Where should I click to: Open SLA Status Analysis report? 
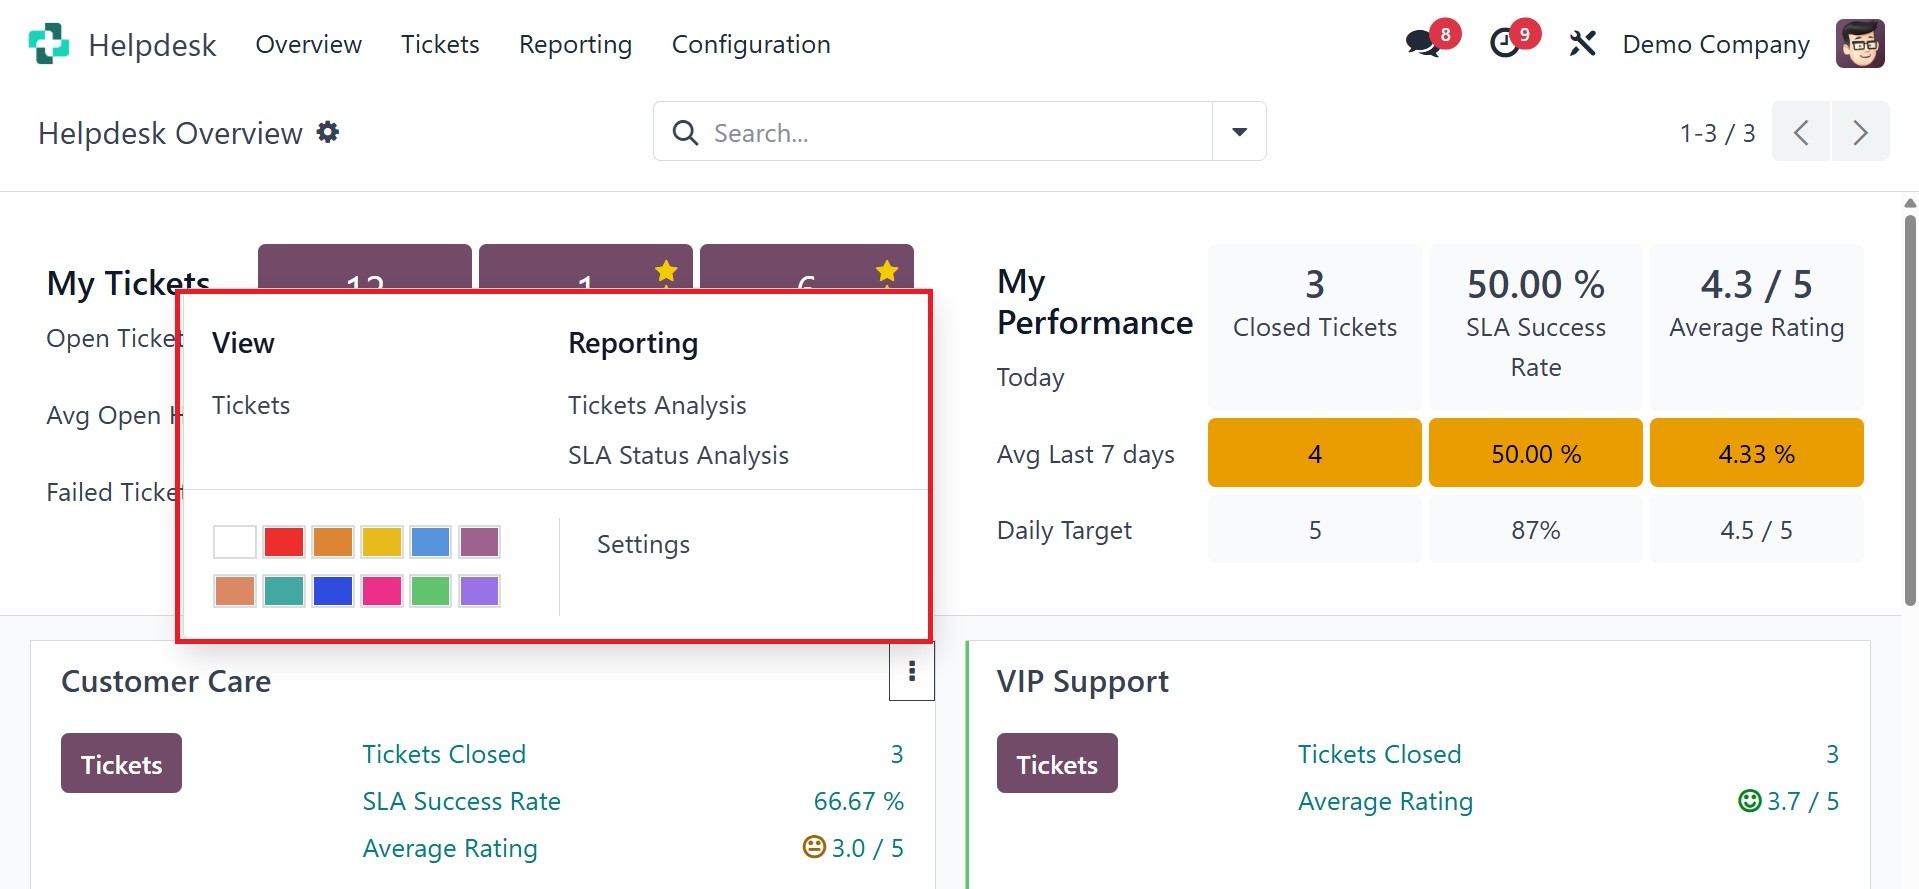pyautogui.click(x=678, y=455)
